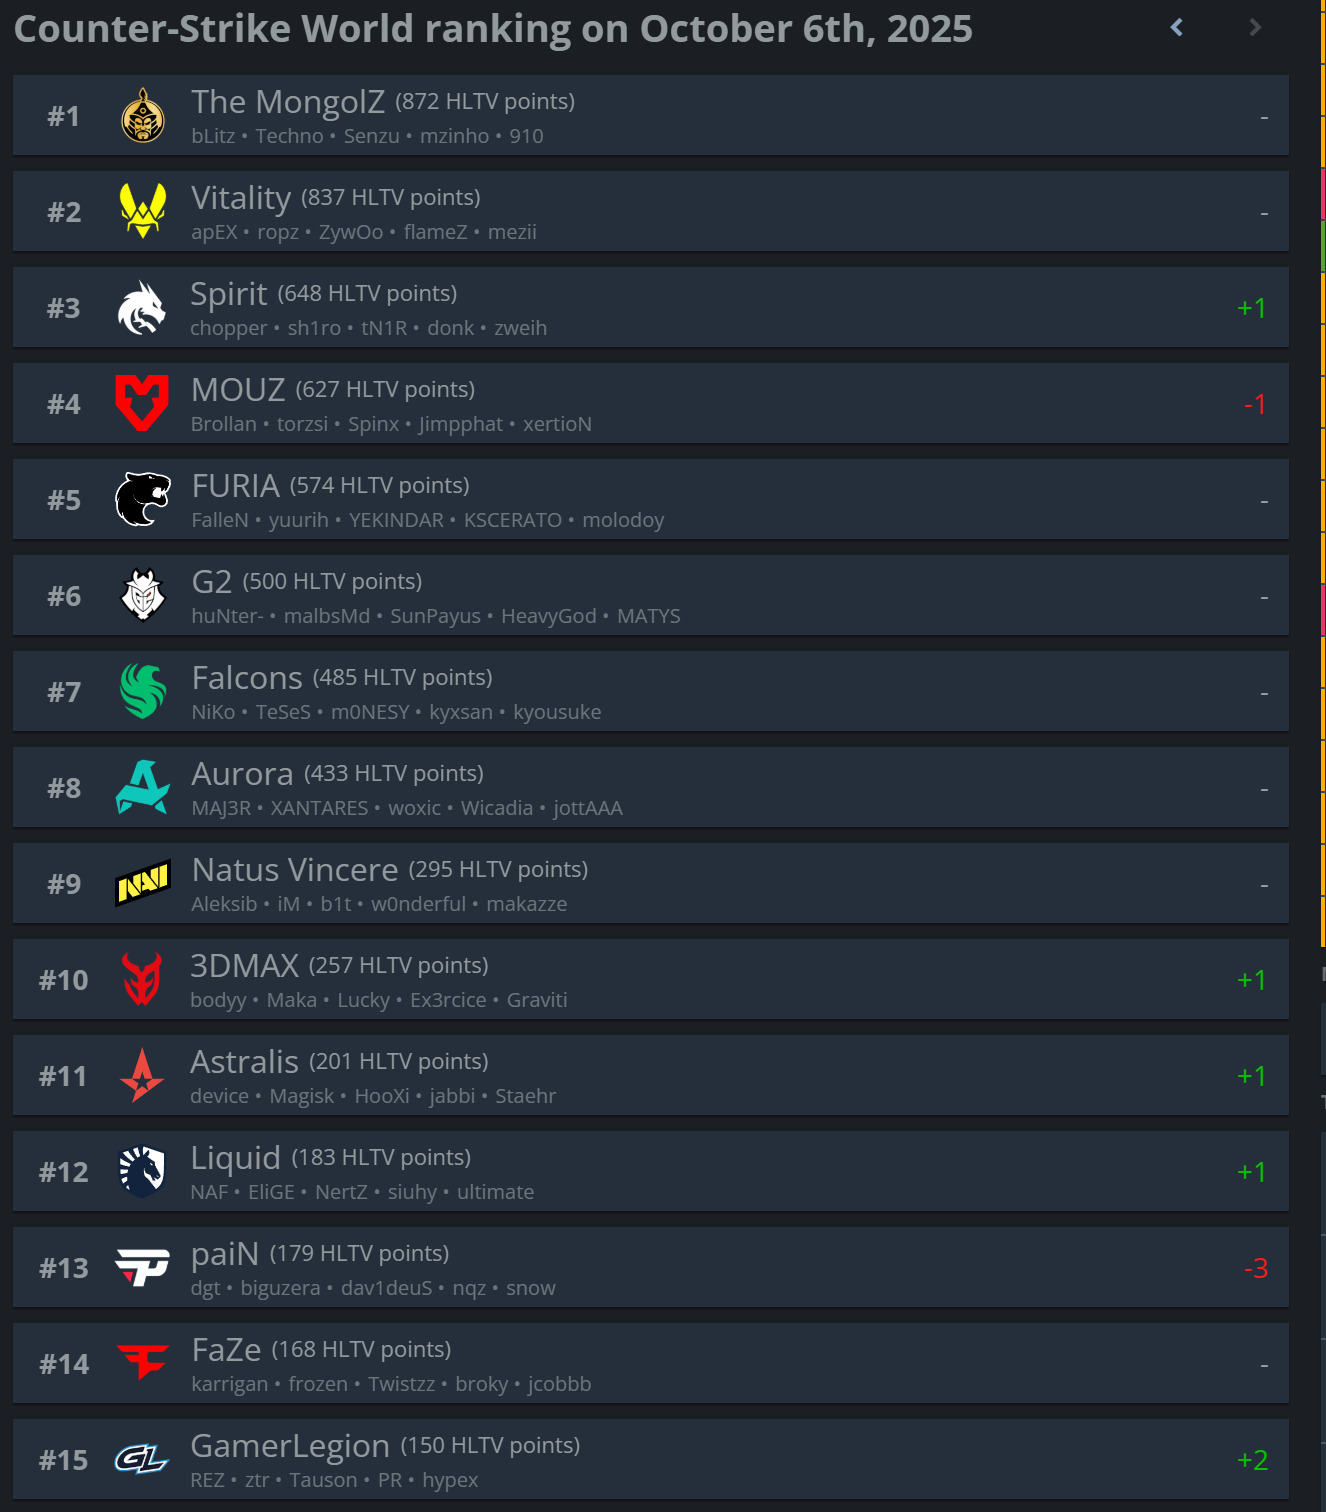This screenshot has width=1326, height=1512.
Task: Click the Vitality bee logo
Action: pos(143,211)
